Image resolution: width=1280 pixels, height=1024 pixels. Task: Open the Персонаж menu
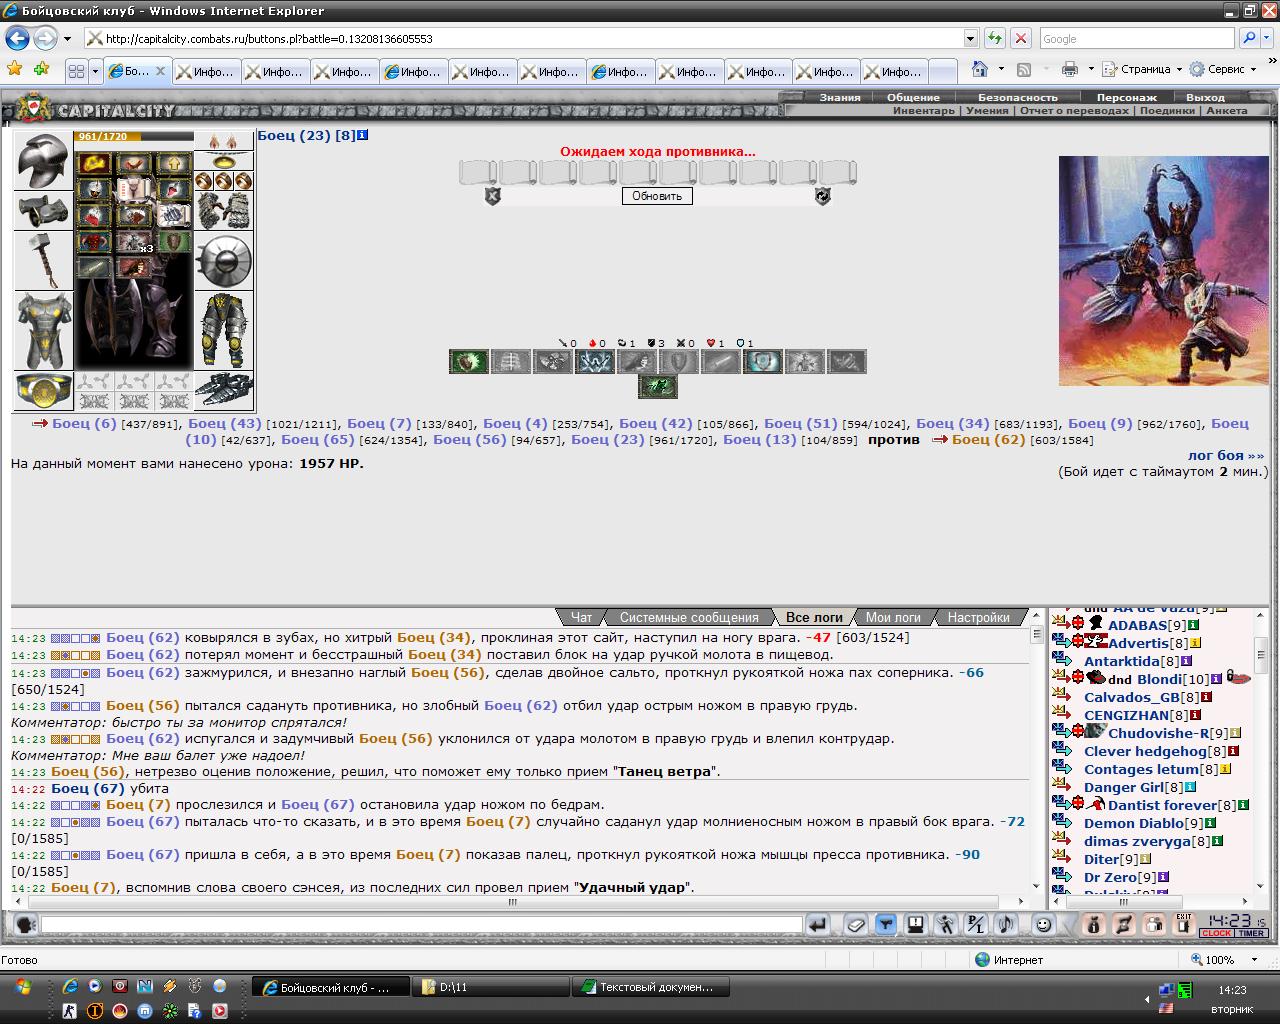[x=1126, y=97]
